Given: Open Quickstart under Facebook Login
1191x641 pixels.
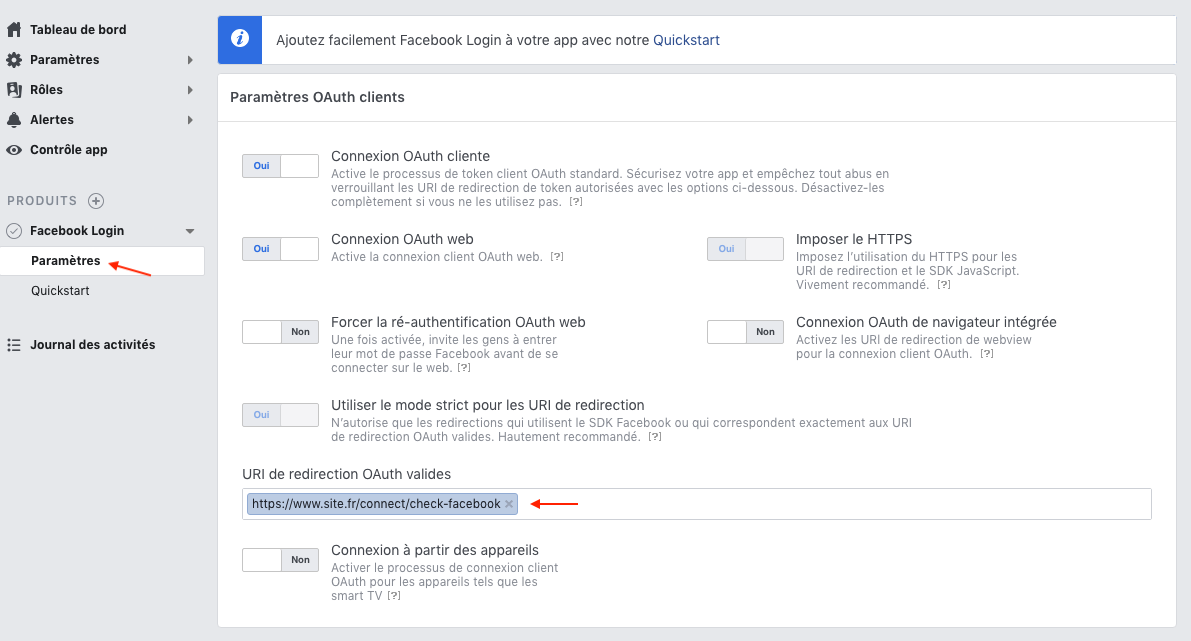Looking at the screenshot, I should [x=60, y=291].
